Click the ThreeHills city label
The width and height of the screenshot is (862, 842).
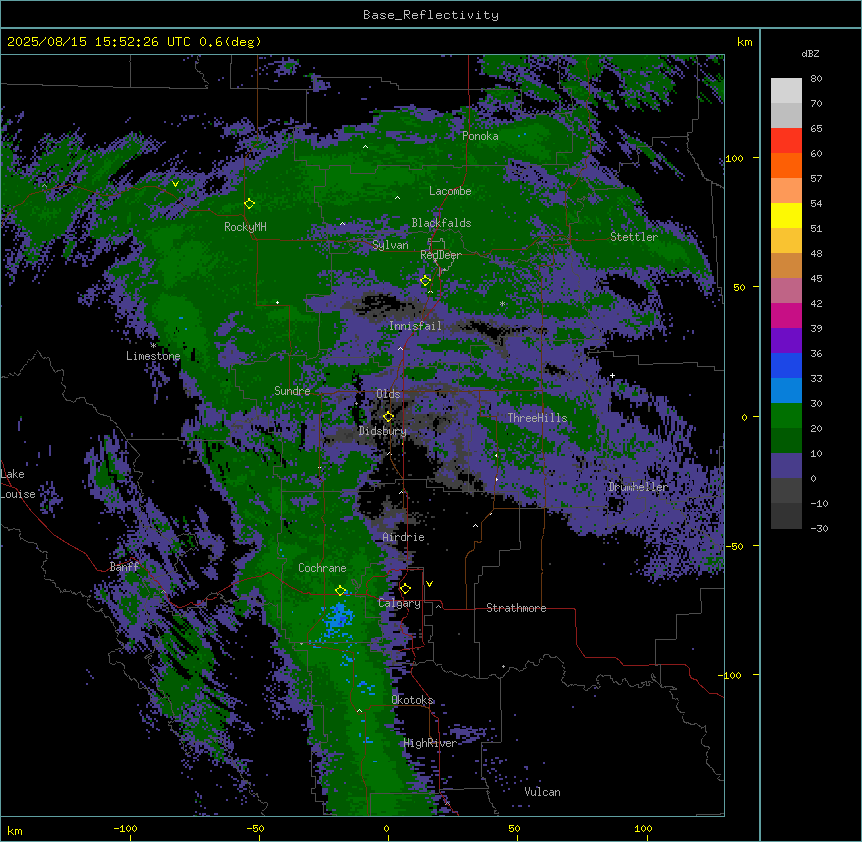coord(537,418)
